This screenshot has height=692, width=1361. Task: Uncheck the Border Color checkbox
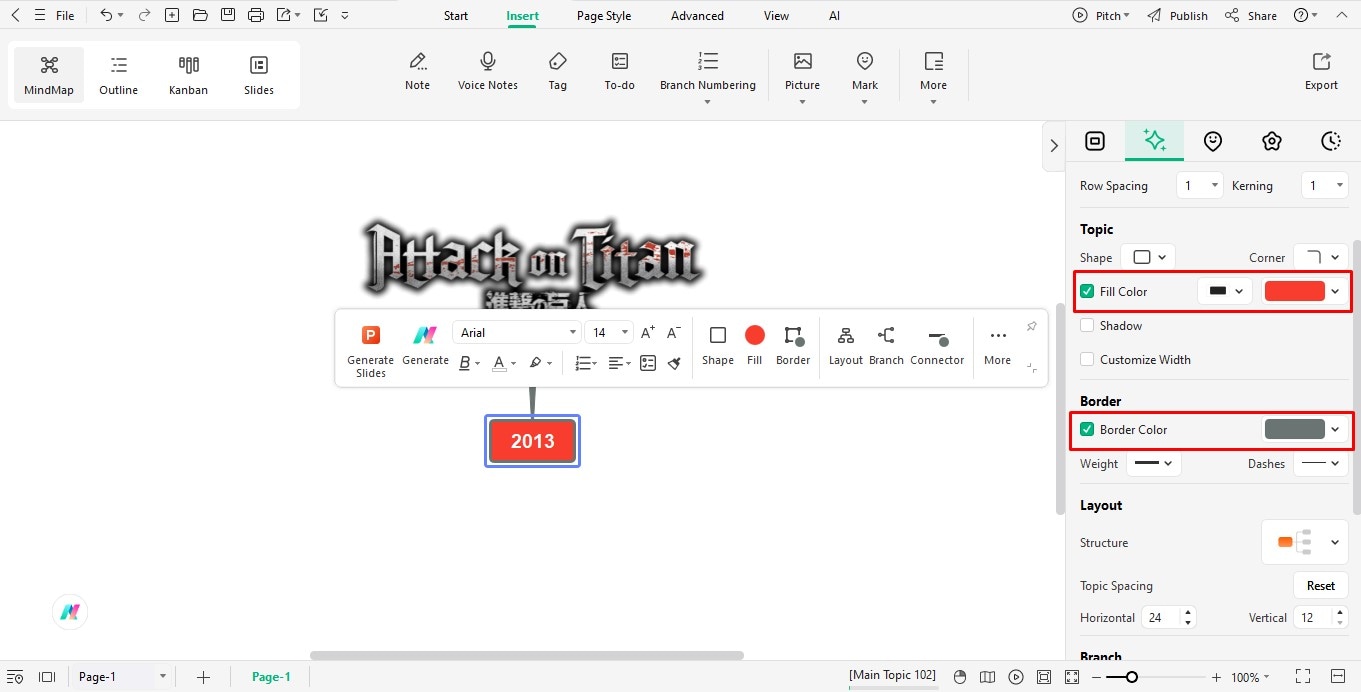coord(1087,430)
